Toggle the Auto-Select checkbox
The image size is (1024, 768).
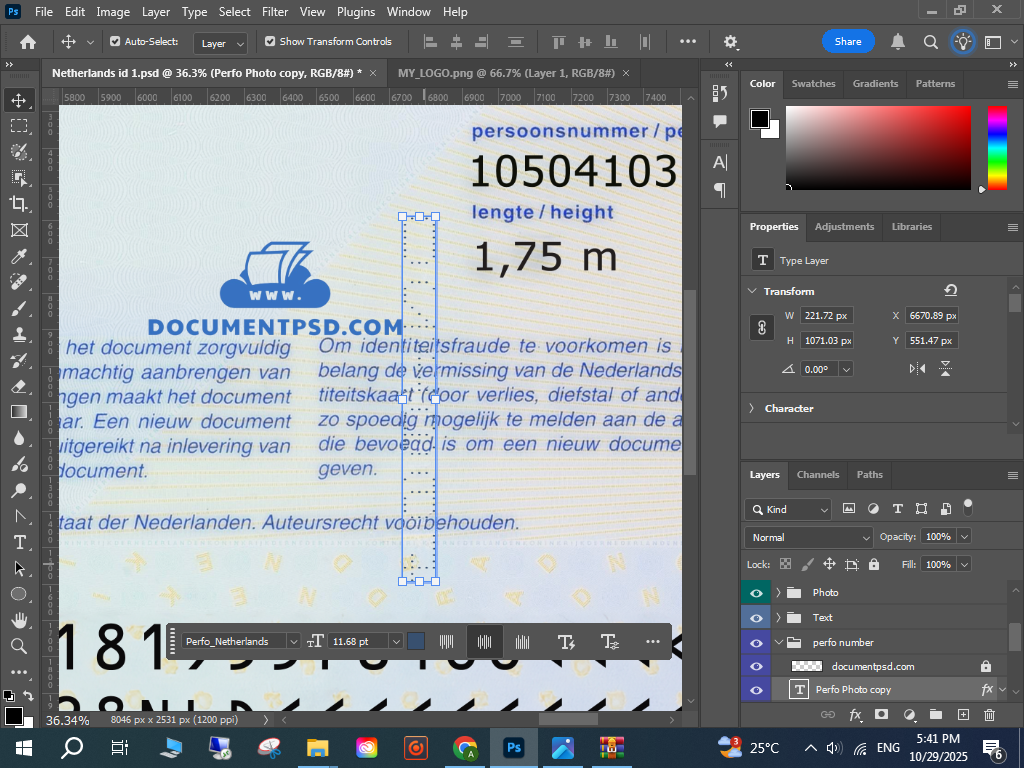(115, 42)
